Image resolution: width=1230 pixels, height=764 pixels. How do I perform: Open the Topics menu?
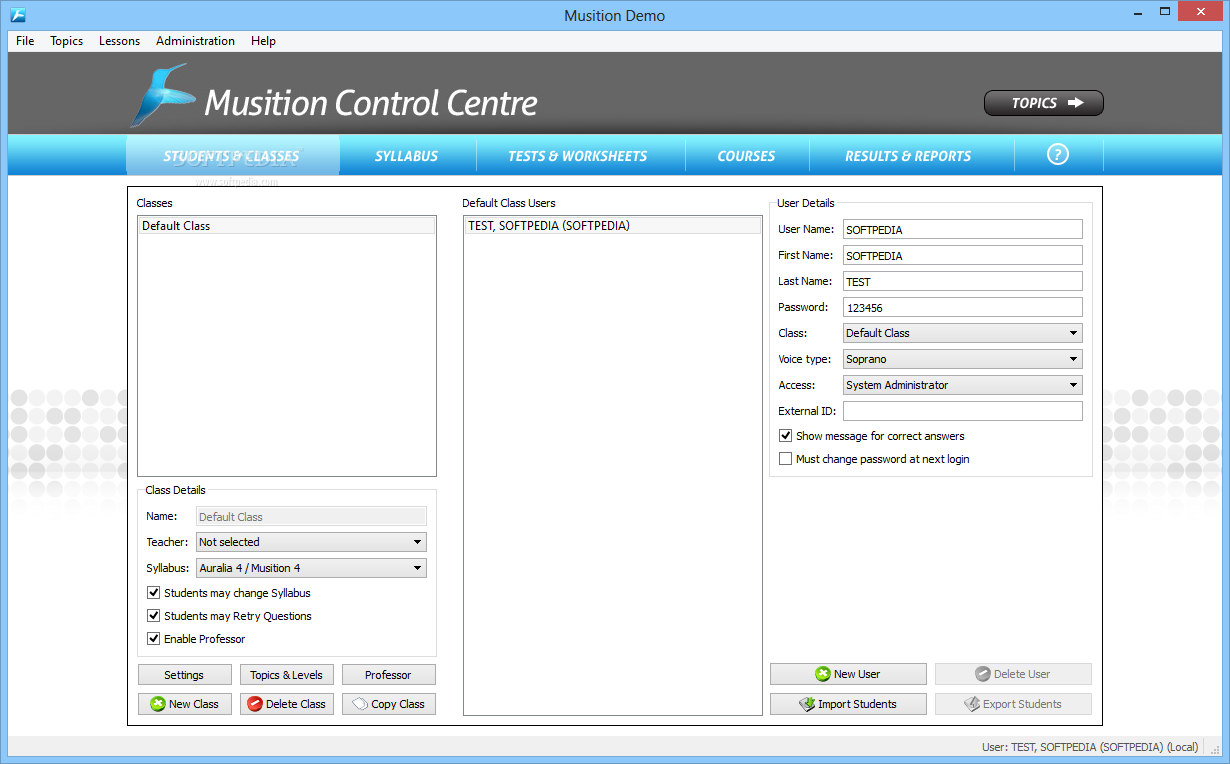pos(67,41)
